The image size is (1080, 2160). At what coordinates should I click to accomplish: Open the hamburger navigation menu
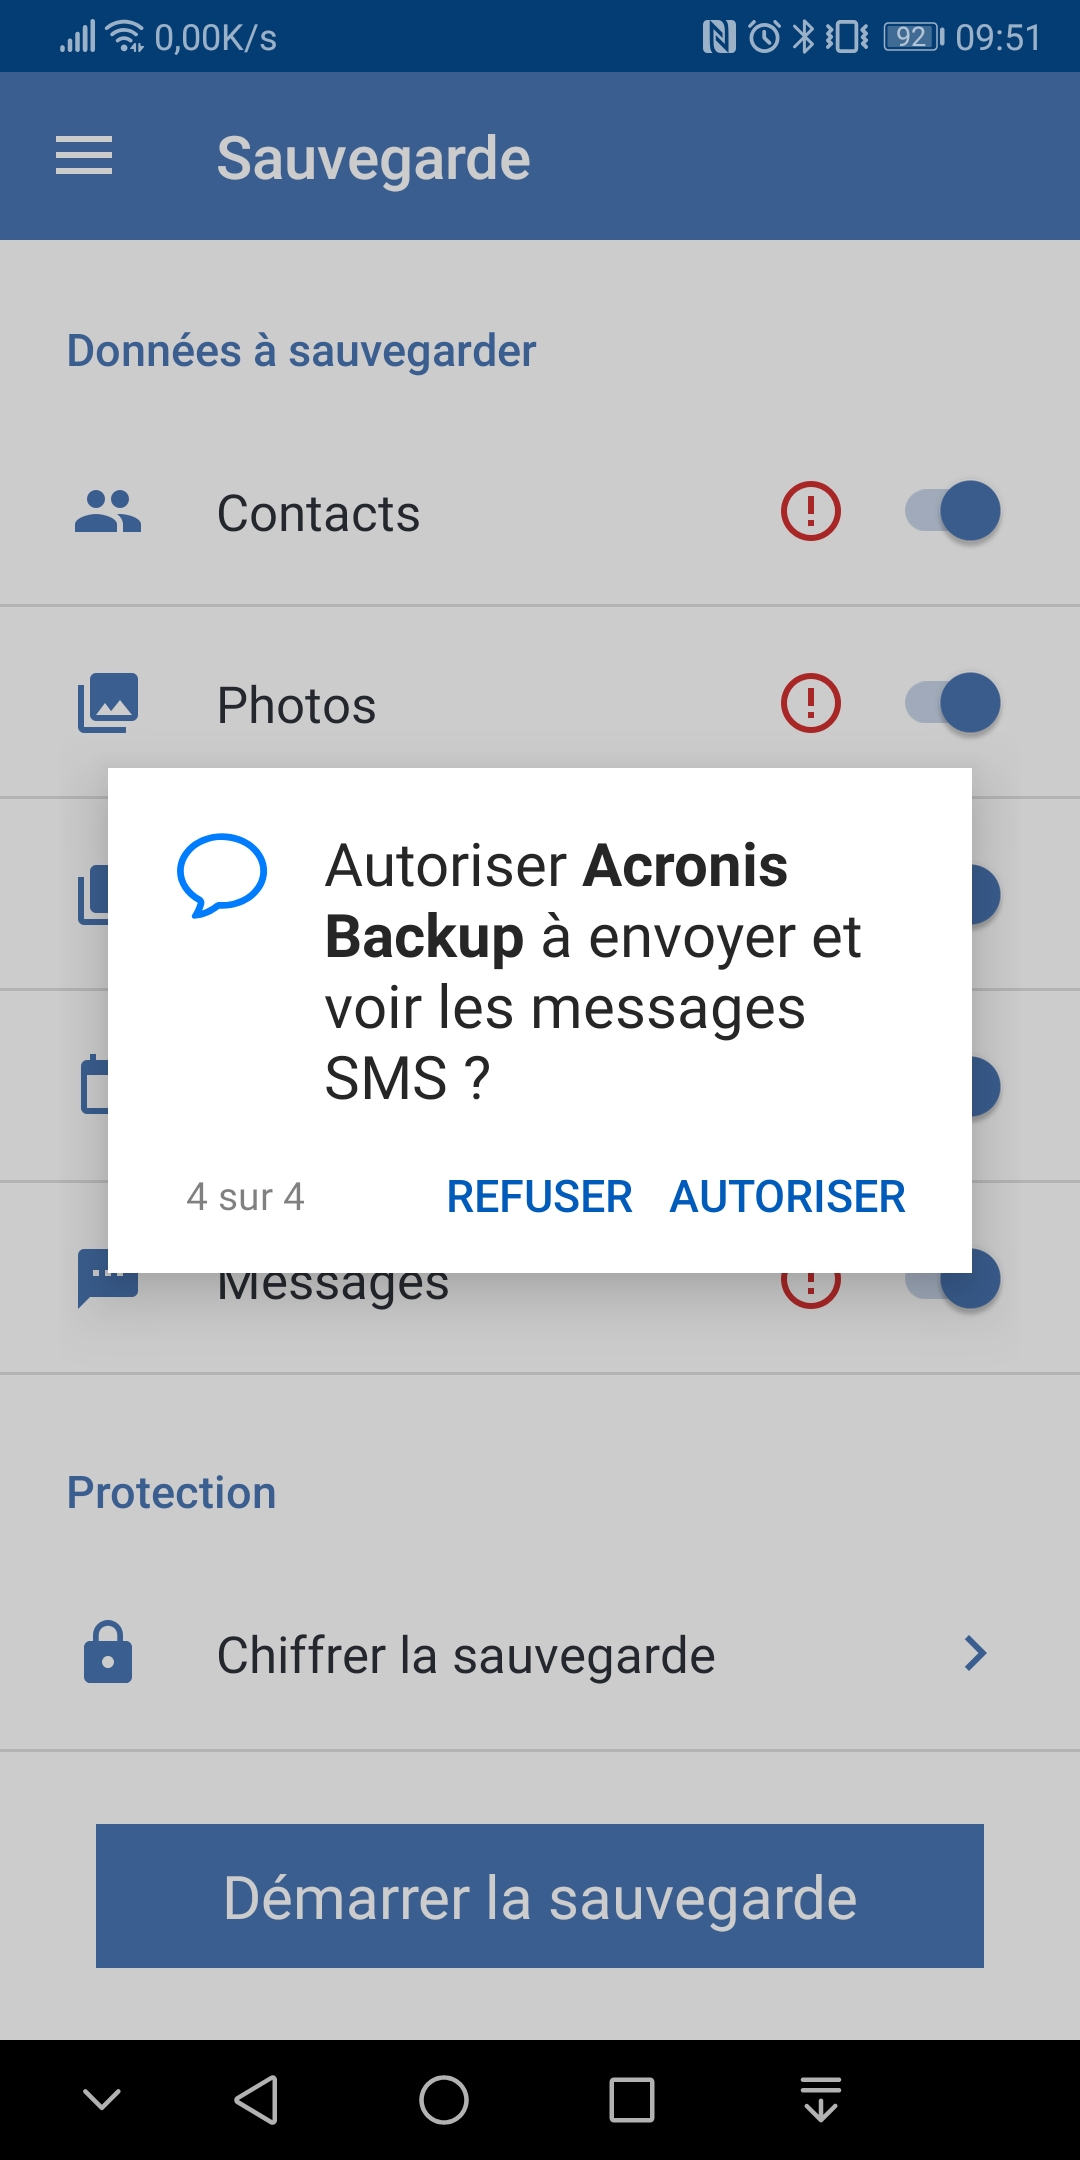(84, 156)
